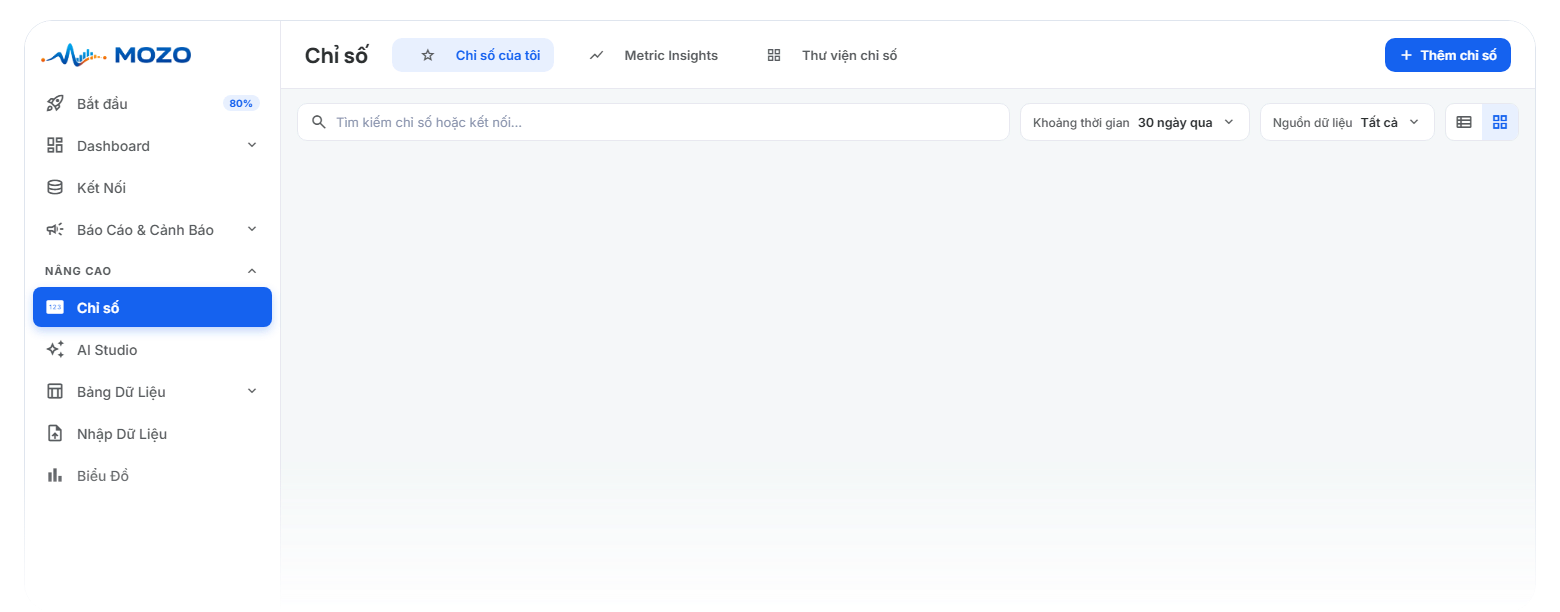Click the plus icon in Thêm chỉ số button
The width and height of the screenshot is (1560, 612).
pyautogui.click(x=1406, y=55)
